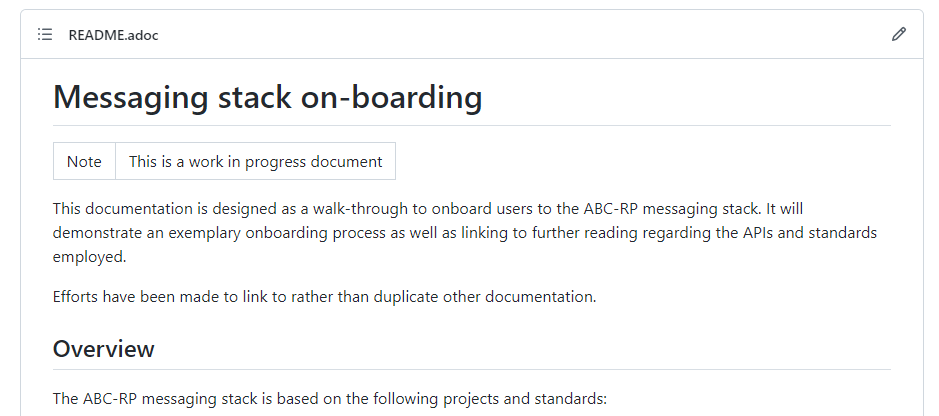This screenshot has height=416, width=939.
Task: Click the line about projects and standards
Action: pyautogui.click(x=330, y=398)
